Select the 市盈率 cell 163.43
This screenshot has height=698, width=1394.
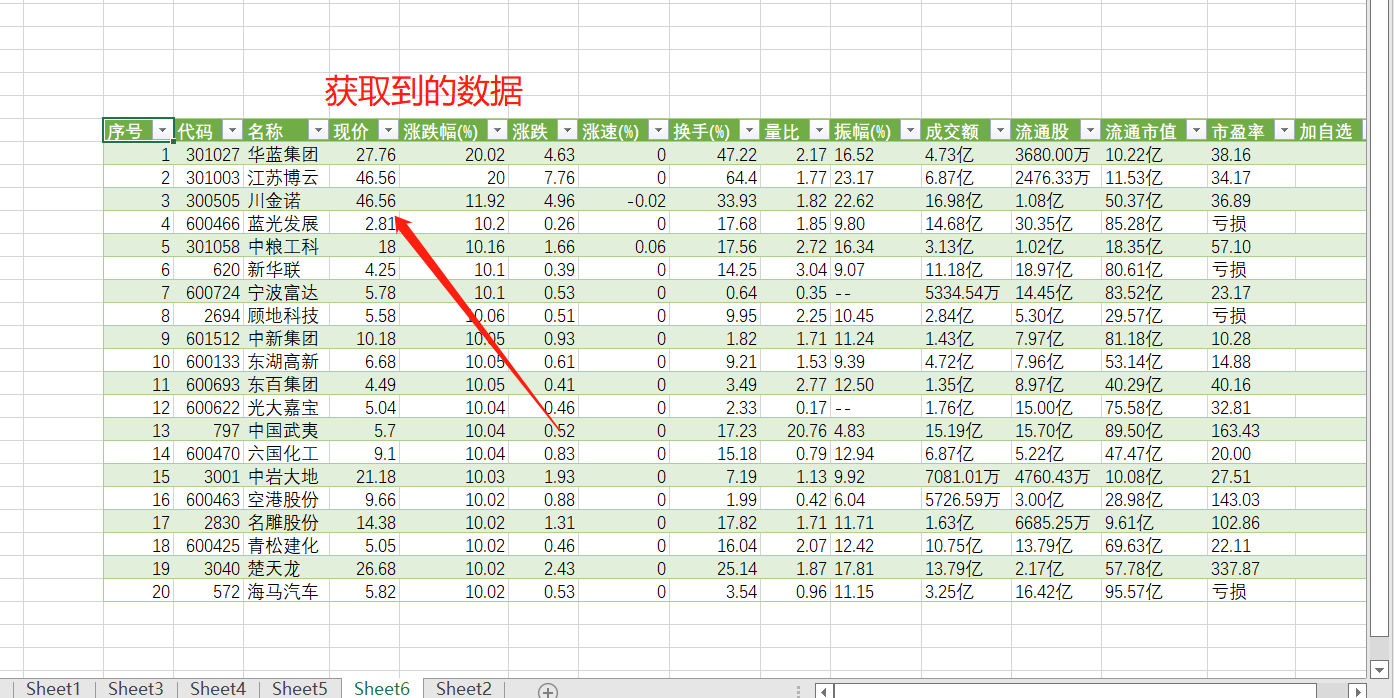tap(1251, 430)
